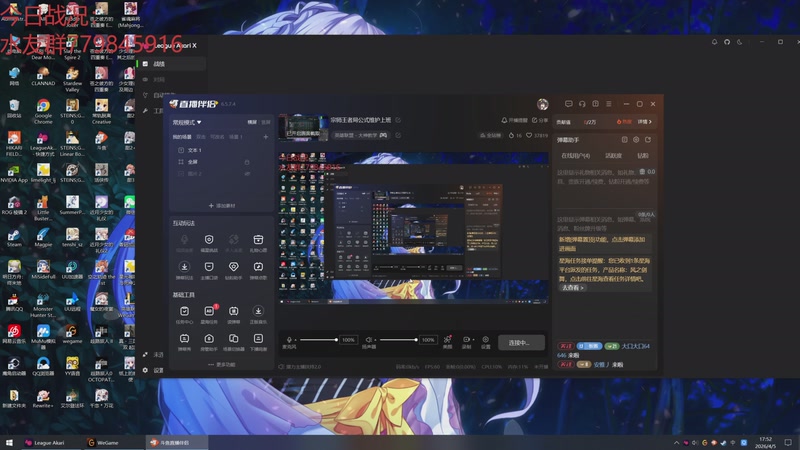The width and height of the screenshot is (800, 450).
Task: Open Google Chrome desktop shortcut
Action: pos(43,112)
